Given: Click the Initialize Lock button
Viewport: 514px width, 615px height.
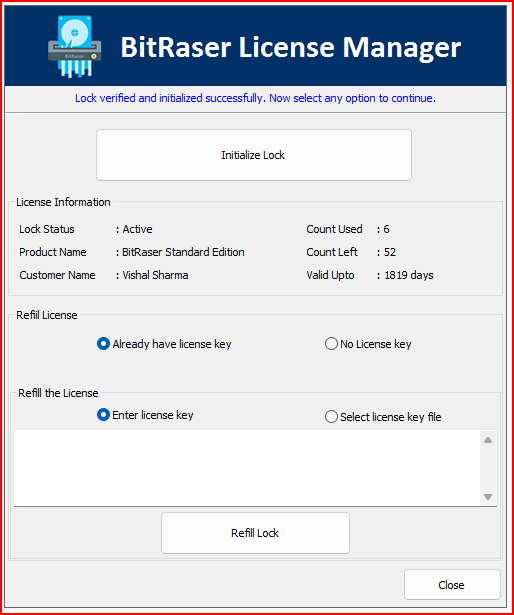Looking at the screenshot, I should coord(254,155).
